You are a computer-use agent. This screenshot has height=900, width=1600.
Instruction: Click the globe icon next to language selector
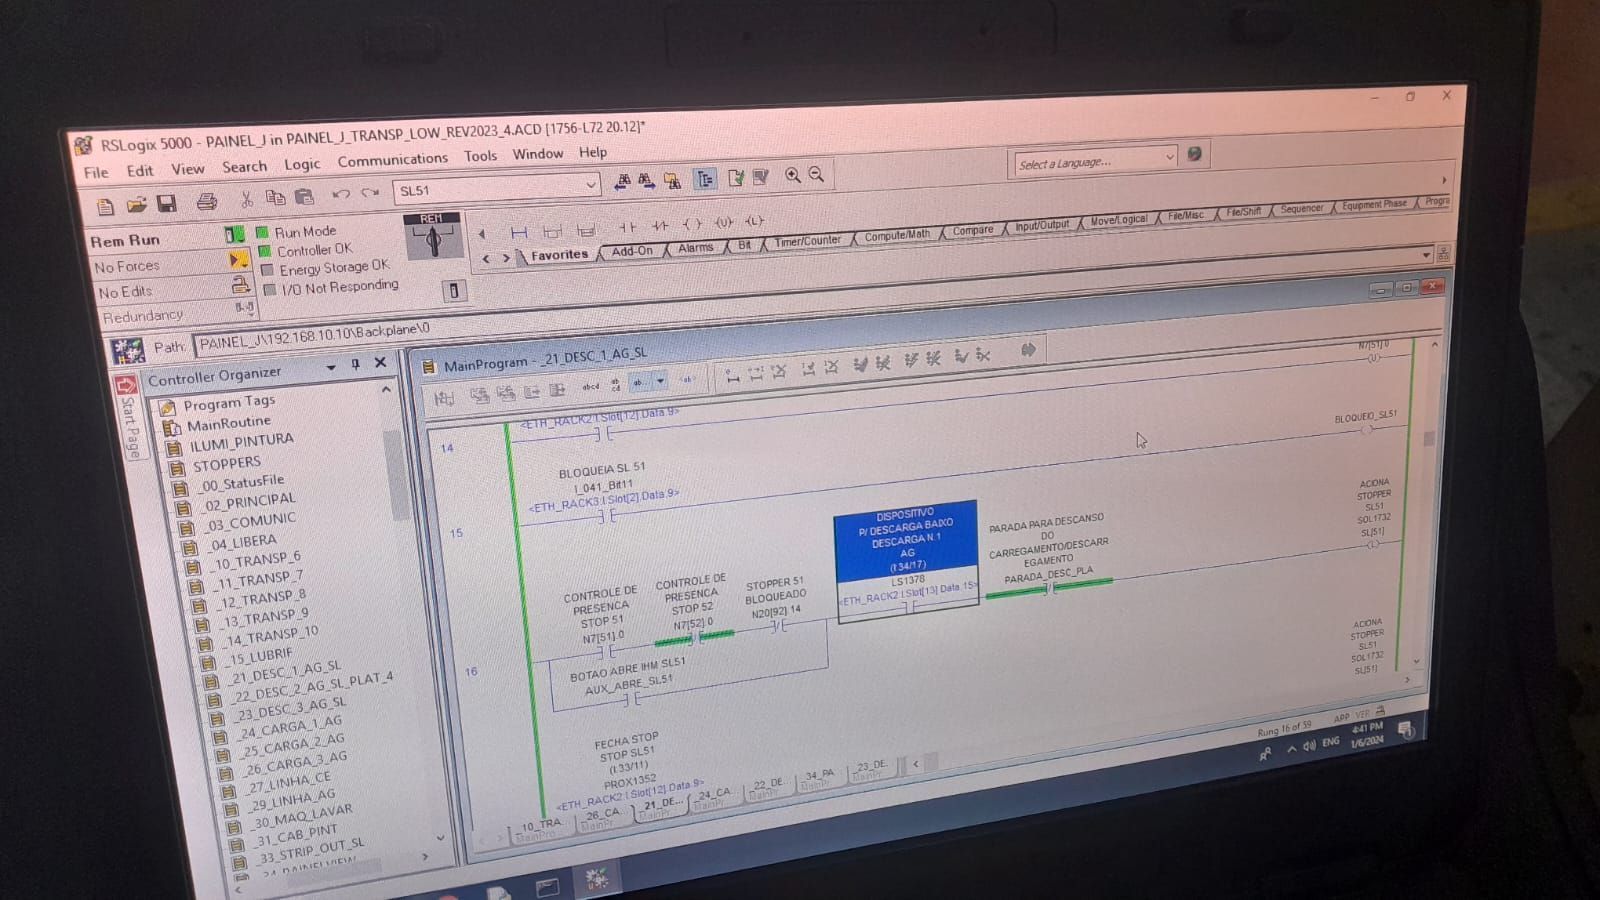tap(1194, 154)
